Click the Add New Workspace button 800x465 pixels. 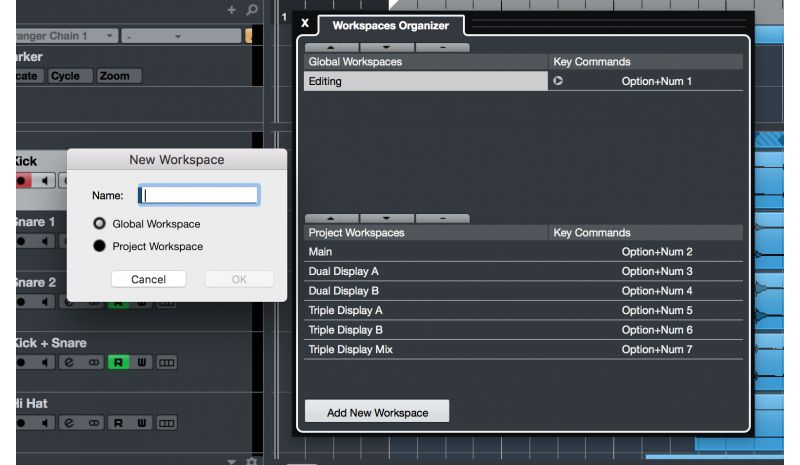pyautogui.click(x=377, y=411)
